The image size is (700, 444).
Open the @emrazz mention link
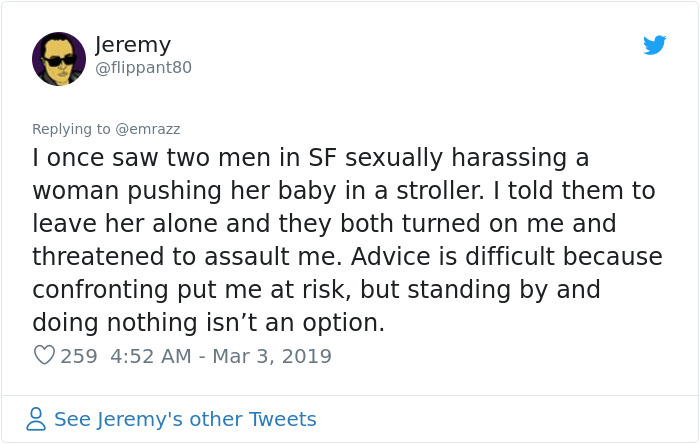[x=147, y=129]
